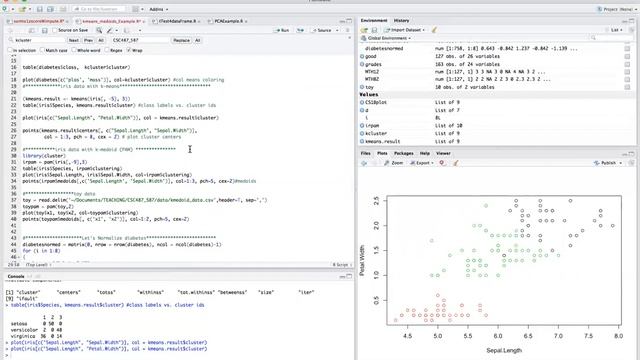Enable the Match case checkbox
This screenshot has width=640, height=360.
pyautogui.click(x=42, y=50)
